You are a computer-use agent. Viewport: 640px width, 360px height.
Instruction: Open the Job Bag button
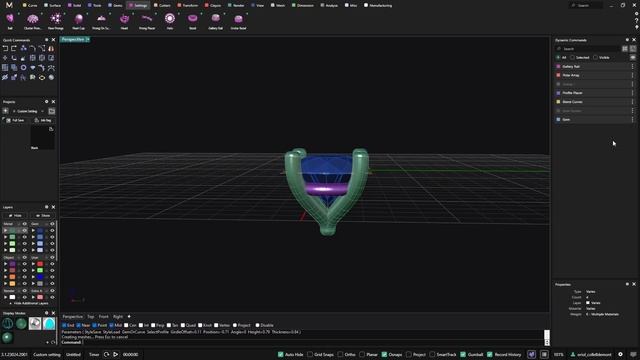tap(43, 120)
